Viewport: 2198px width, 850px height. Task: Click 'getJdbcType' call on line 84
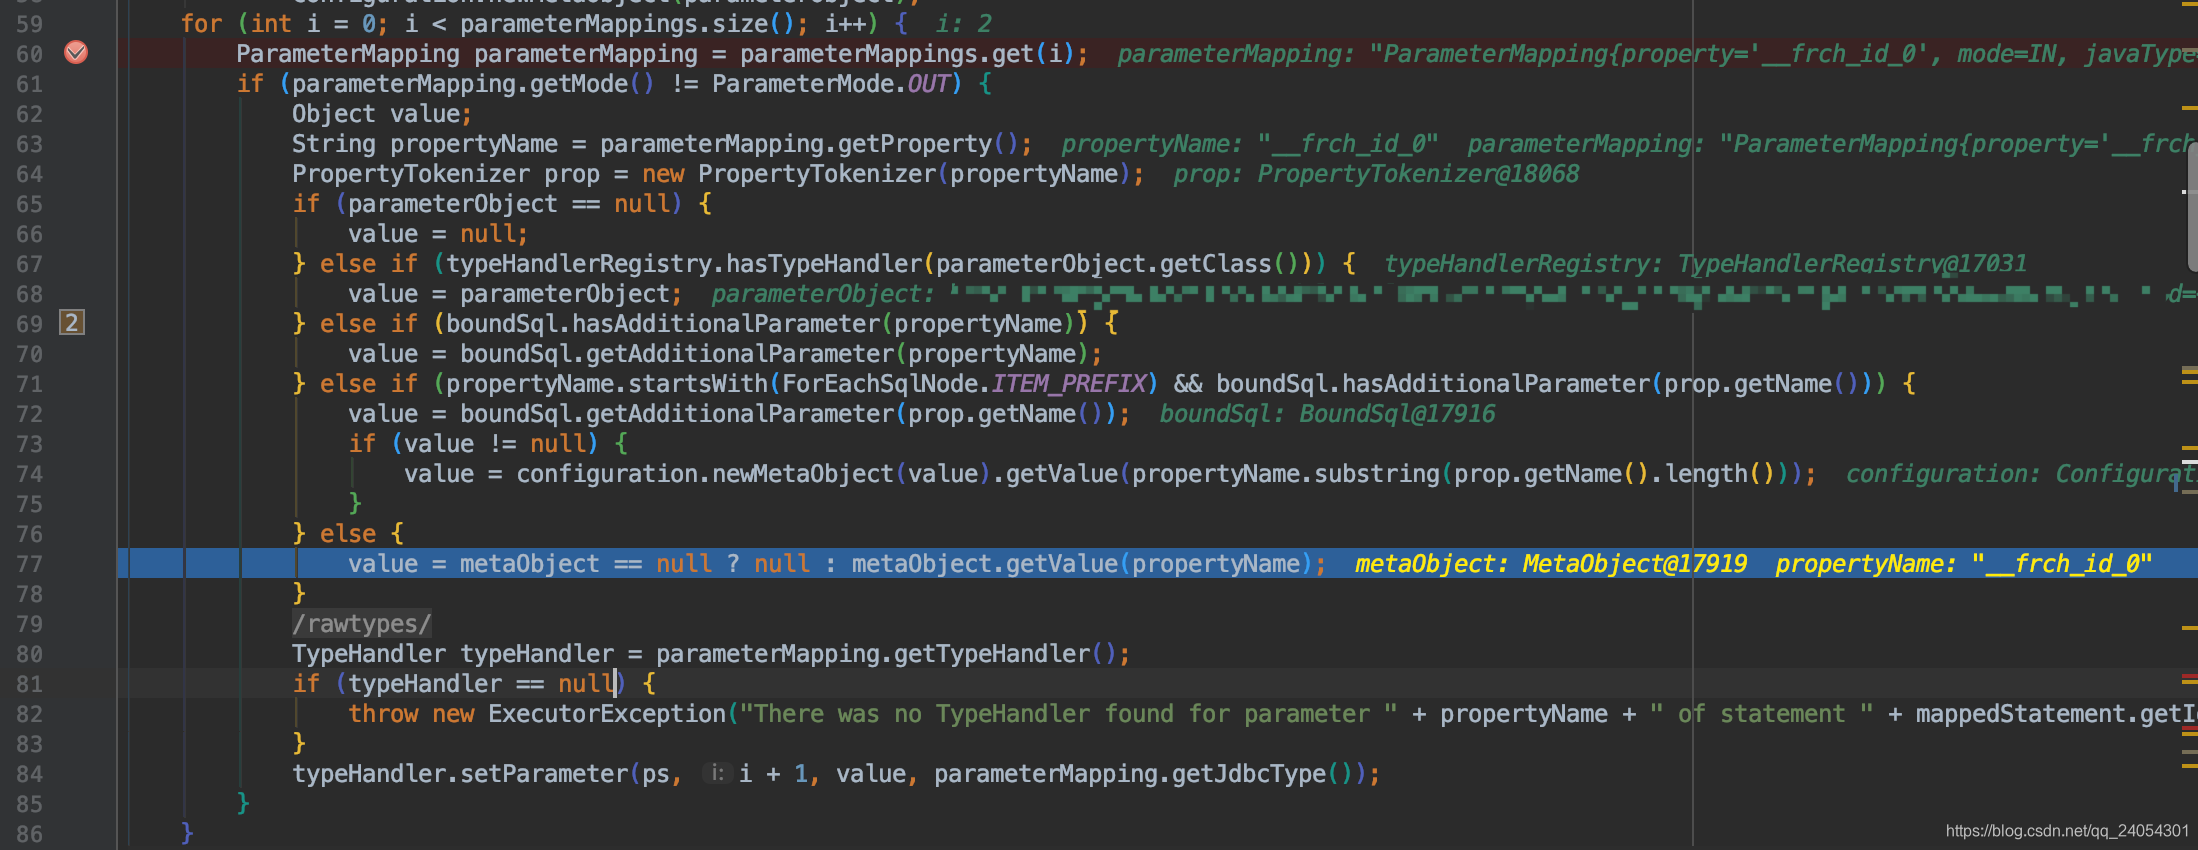click(1249, 774)
